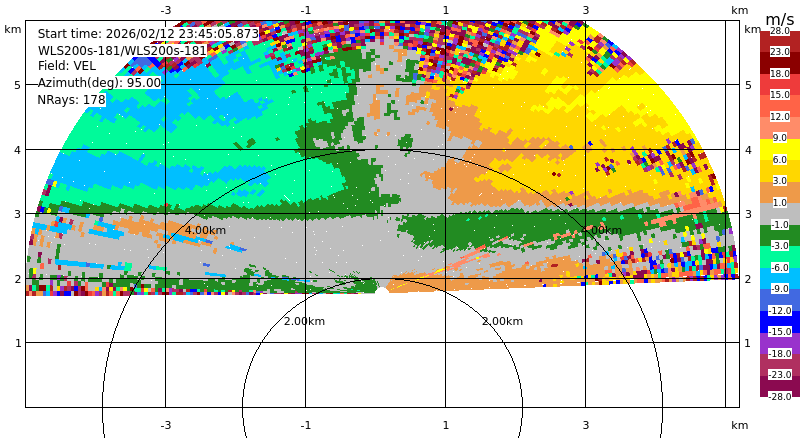Viewport: 800px width, 438px height.
Task: Click the positive 1.0 colorbar label
Action: [x=780, y=203]
